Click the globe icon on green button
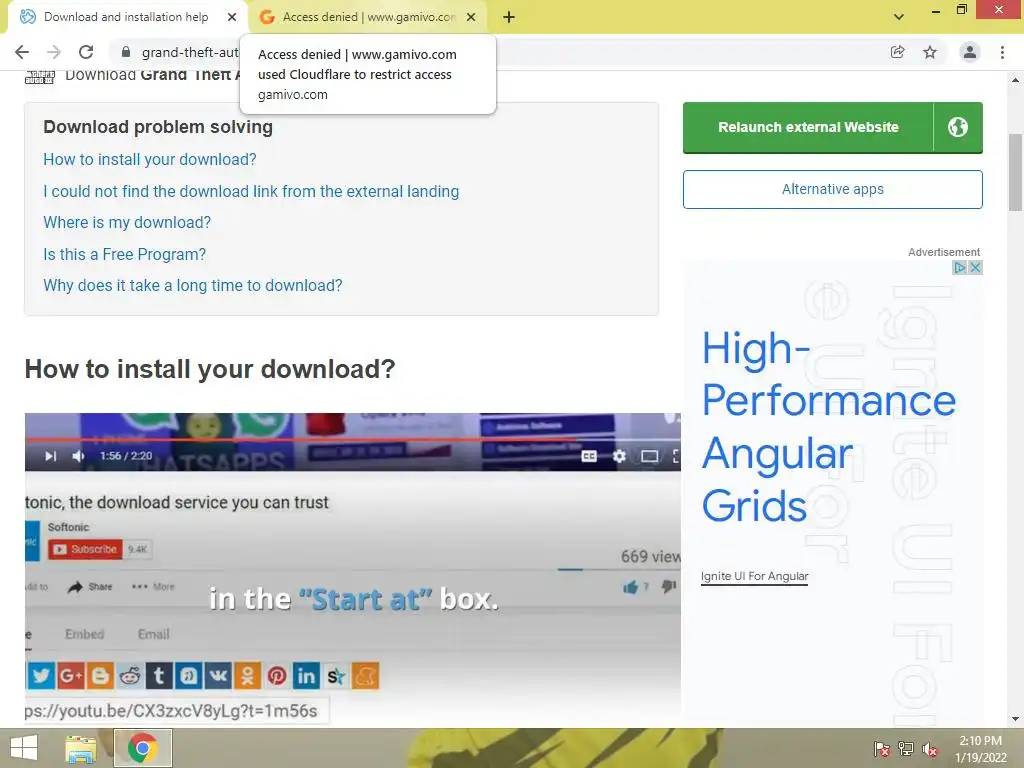The image size is (1024, 768). [958, 127]
